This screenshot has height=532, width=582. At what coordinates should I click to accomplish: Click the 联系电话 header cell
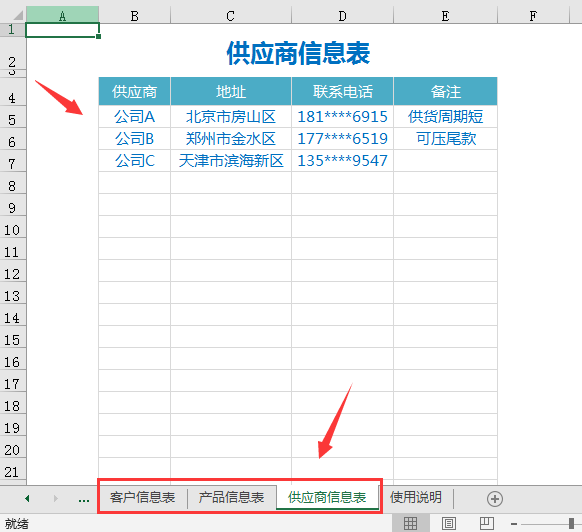[342, 91]
